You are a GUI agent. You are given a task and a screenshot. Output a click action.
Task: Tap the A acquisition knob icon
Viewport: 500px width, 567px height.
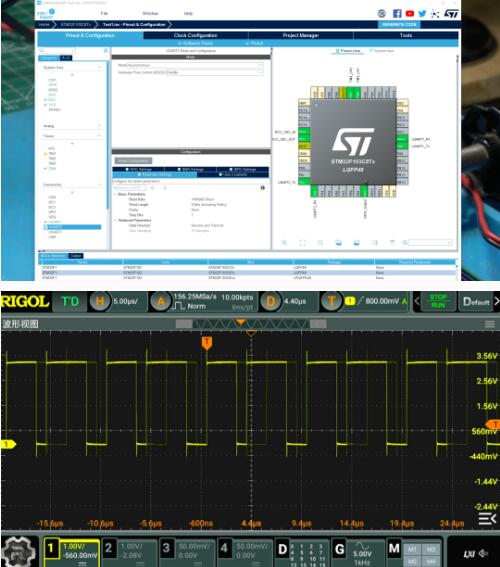pyautogui.click(x=161, y=301)
